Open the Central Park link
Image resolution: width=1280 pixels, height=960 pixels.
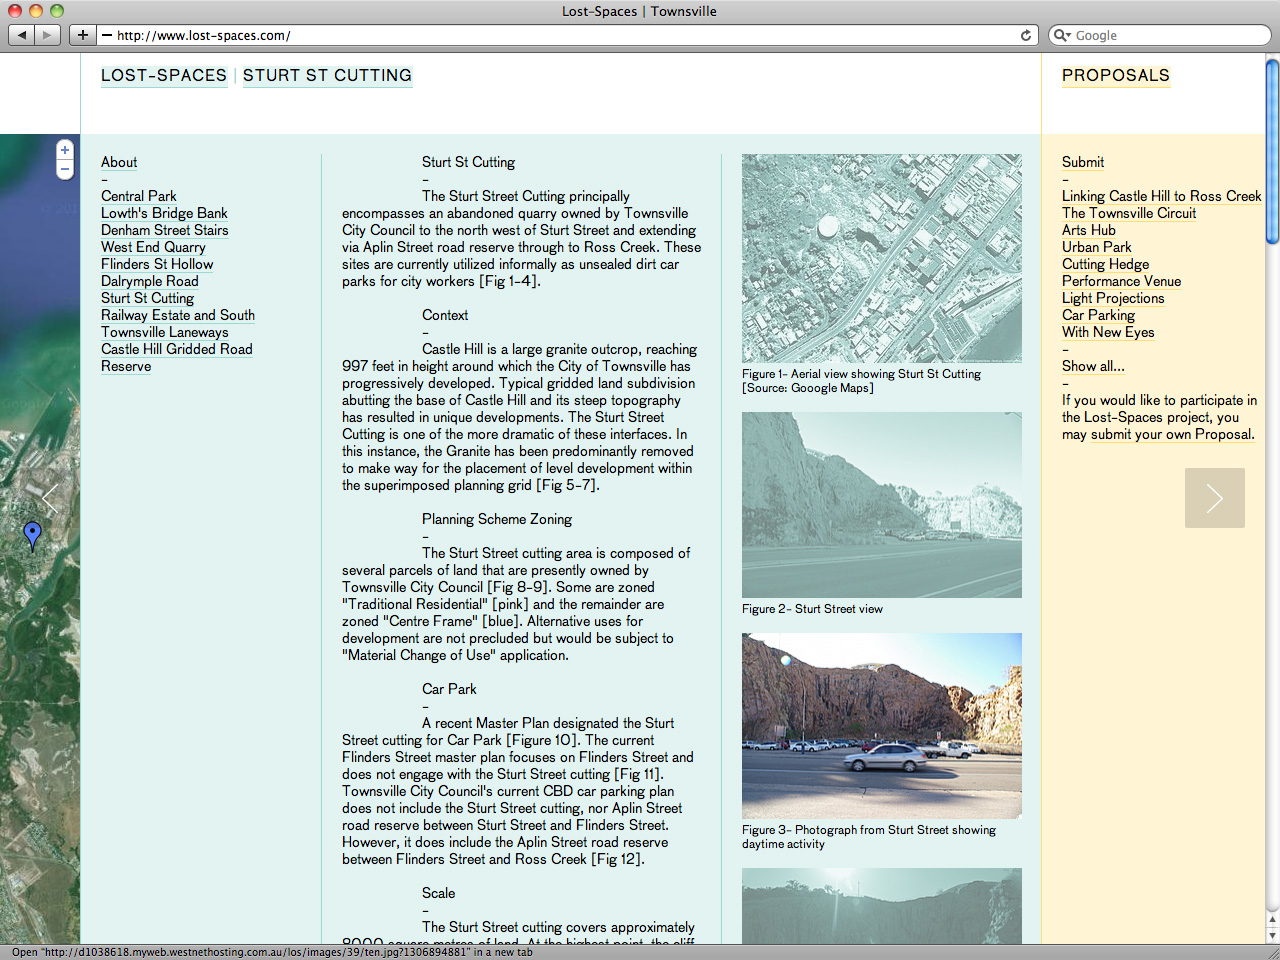[138, 196]
